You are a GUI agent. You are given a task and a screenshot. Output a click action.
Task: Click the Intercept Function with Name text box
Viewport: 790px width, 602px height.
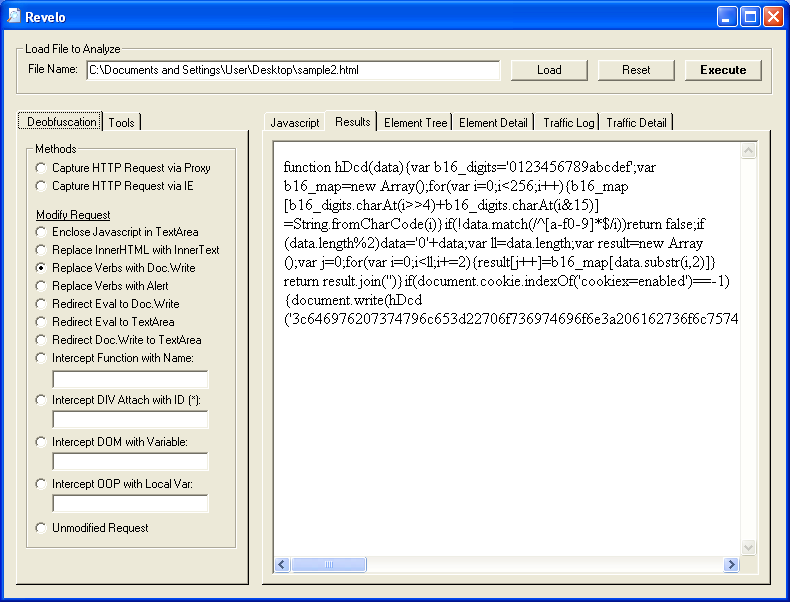click(130, 379)
